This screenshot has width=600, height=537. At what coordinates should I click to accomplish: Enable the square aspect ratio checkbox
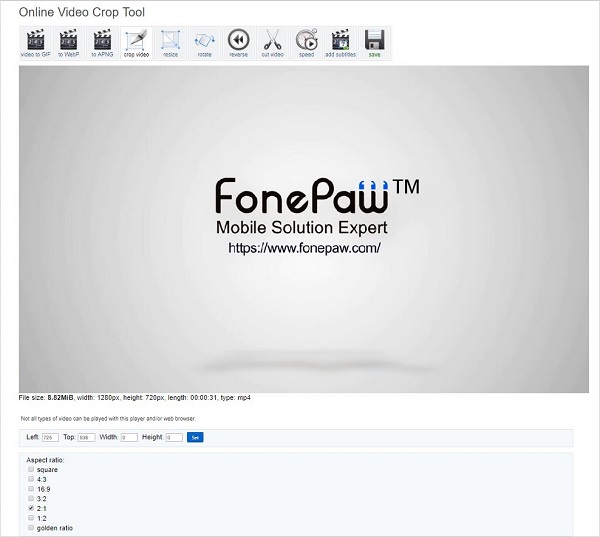pos(31,469)
